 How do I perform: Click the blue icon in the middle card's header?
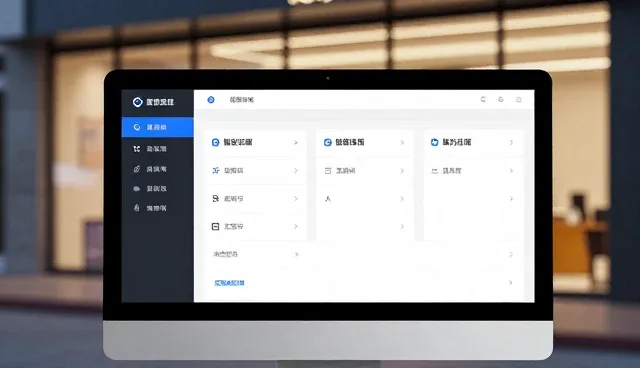tap(328, 142)
